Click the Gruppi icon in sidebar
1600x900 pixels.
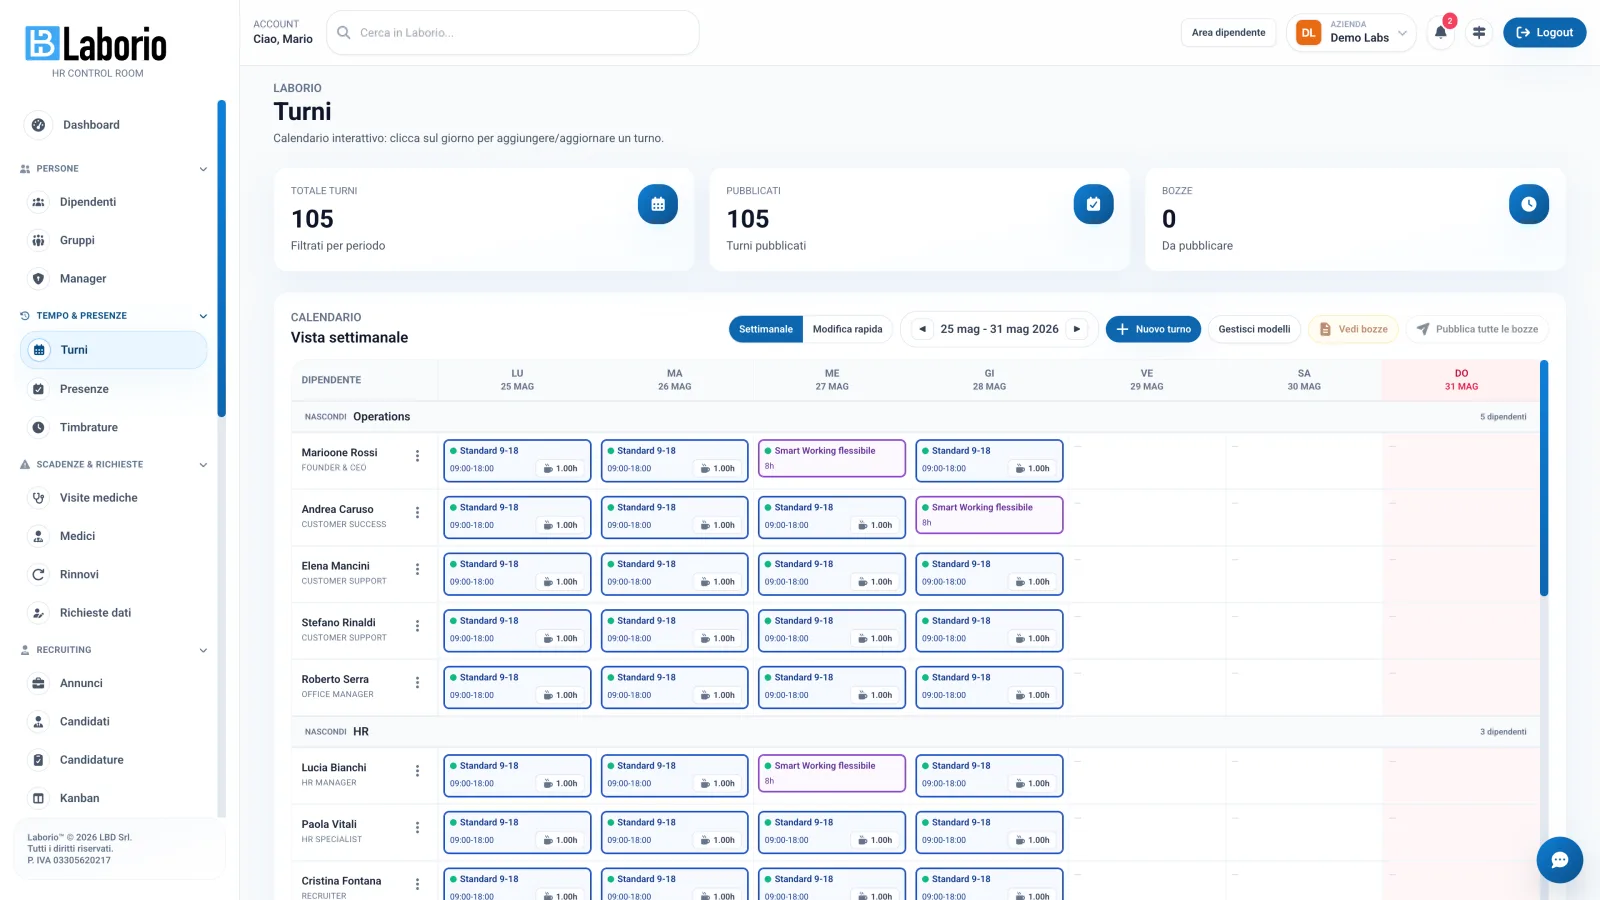click(x=38, y=240)
